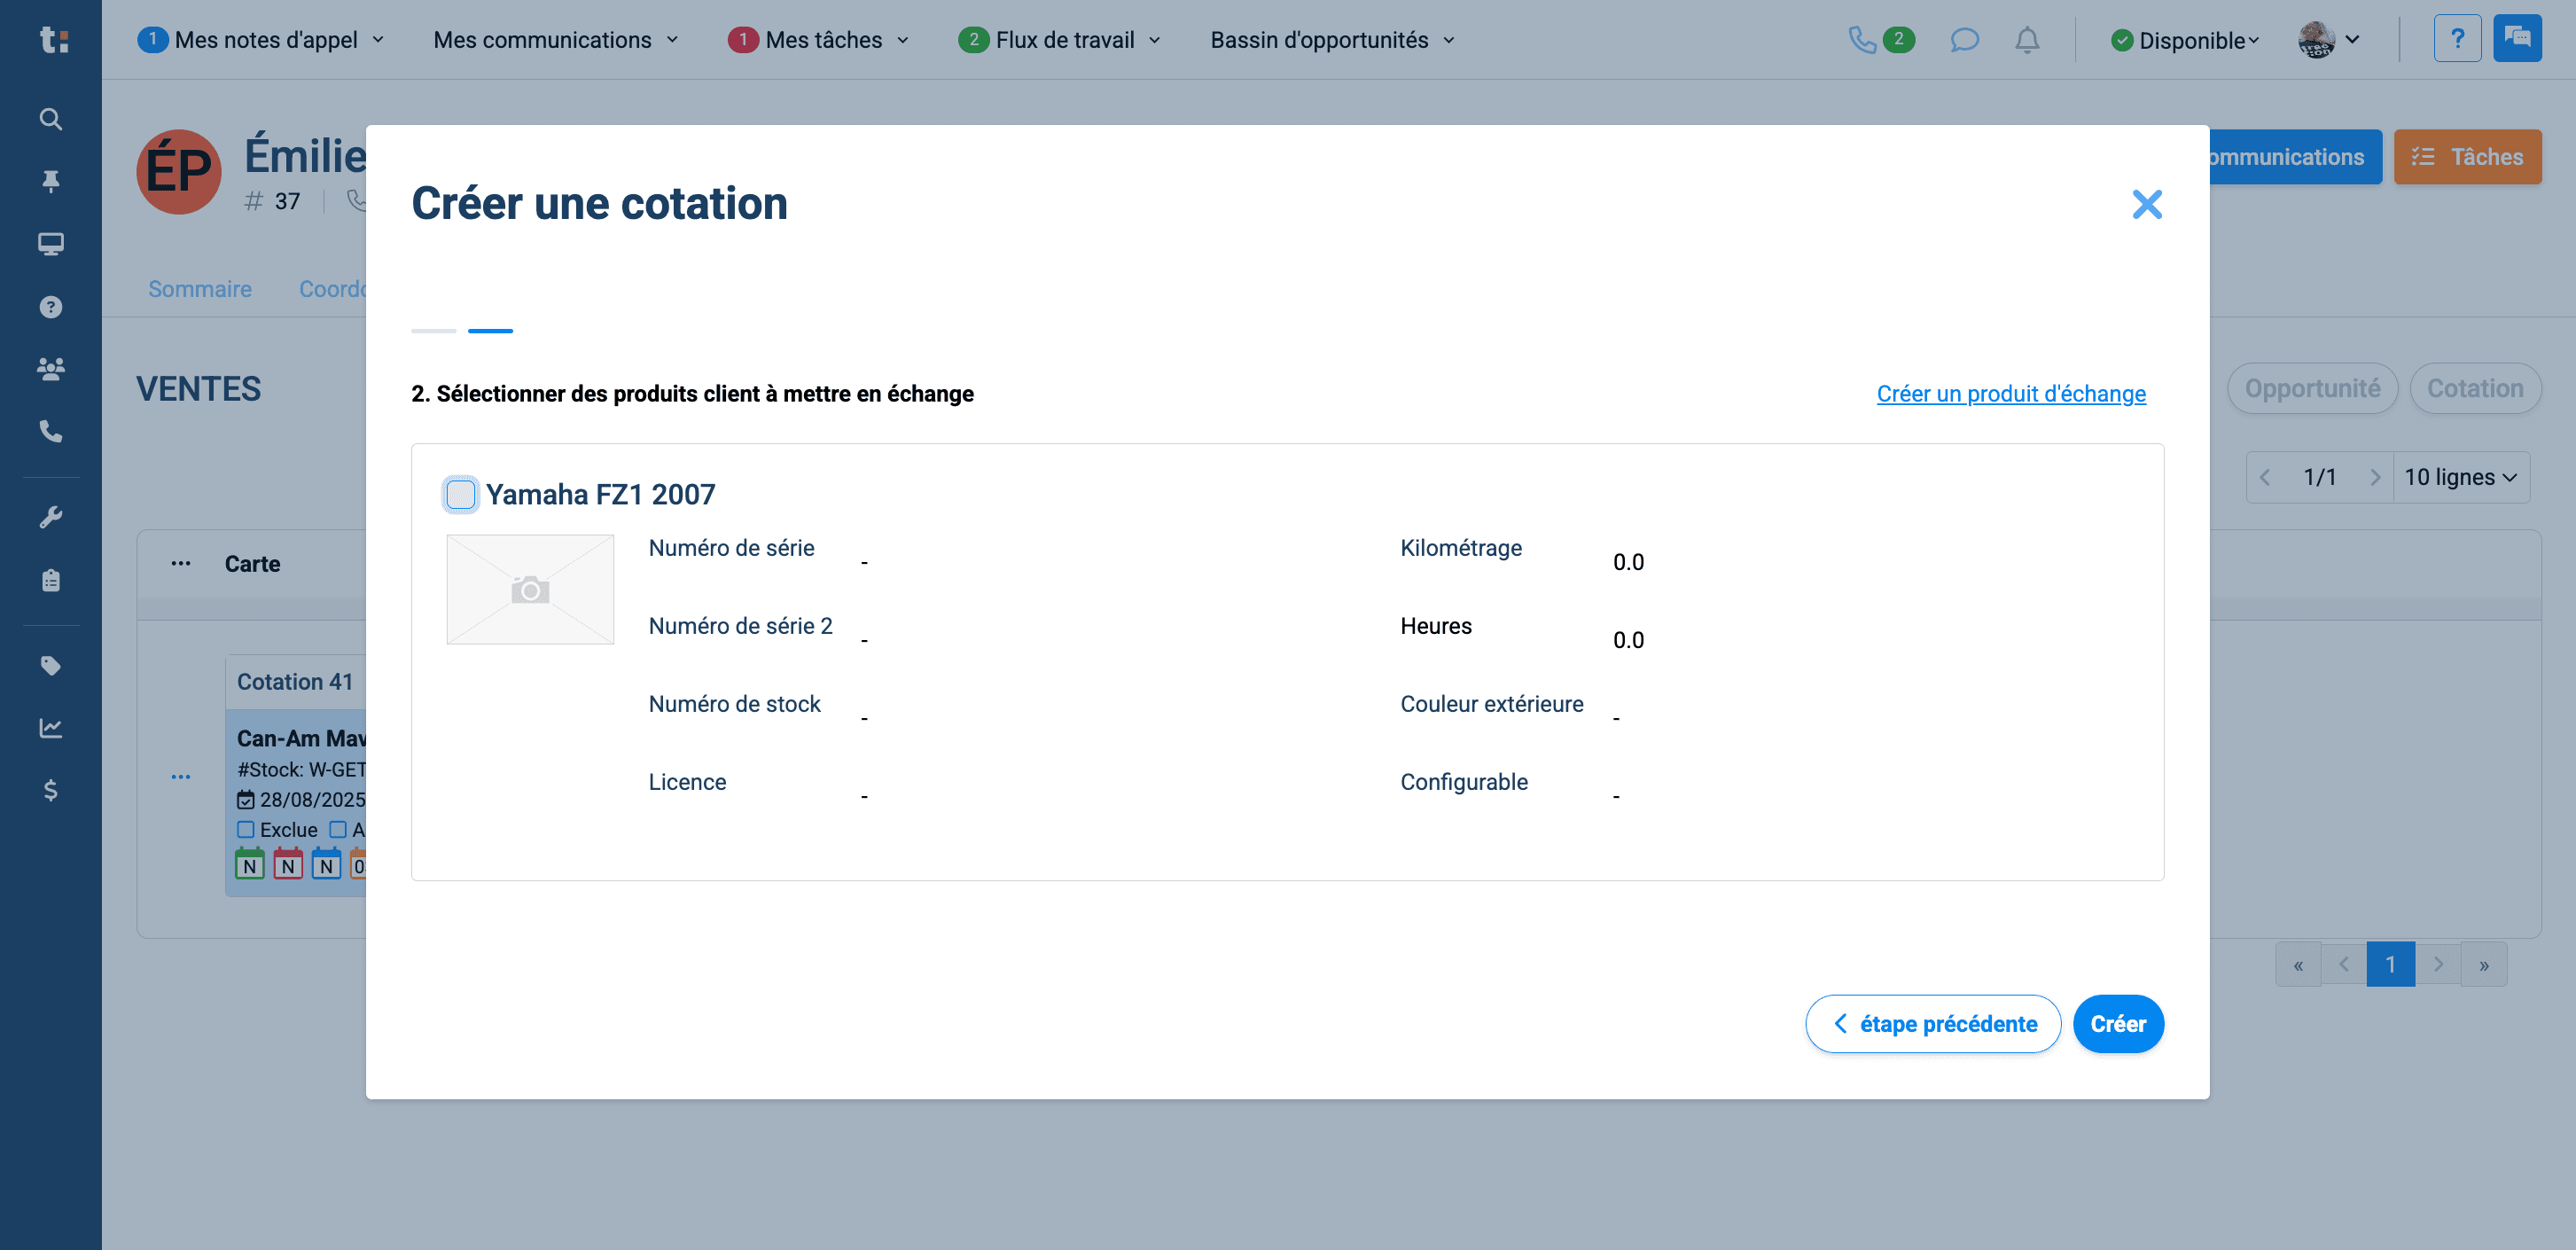Open the monitor icon in the sidebar
This screenshot has height=1250, width=2576.
[51, 244]
